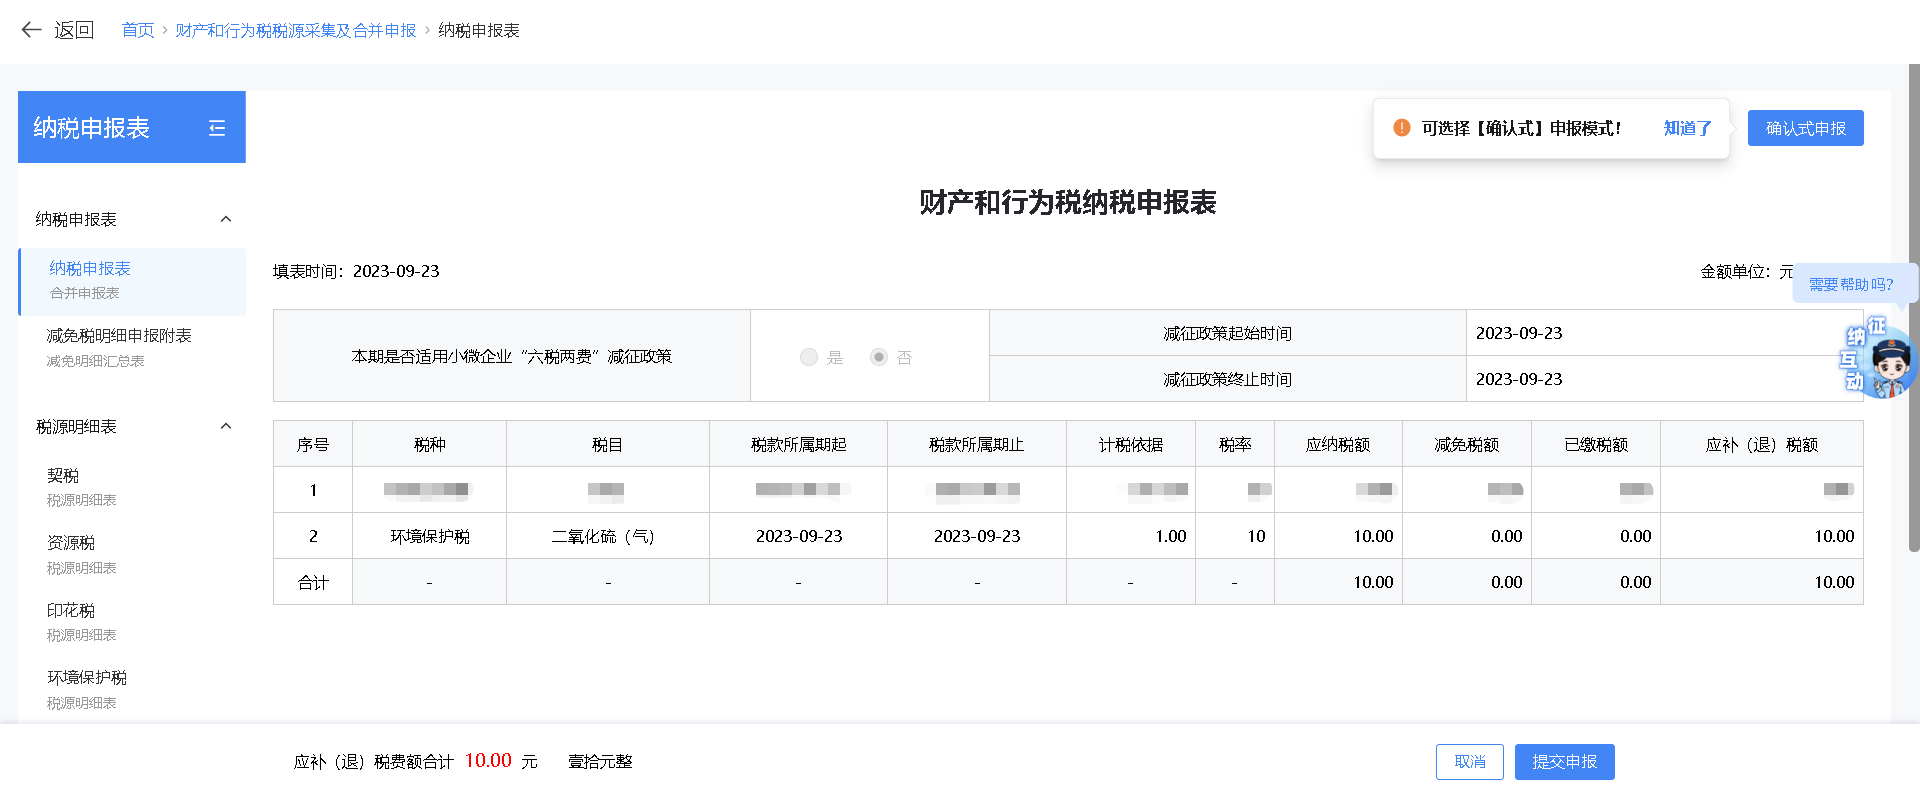Viewport: 1920px width, 795px height.
Task: Open 印花税 tax source detail table
Action: tap(71, 610)
